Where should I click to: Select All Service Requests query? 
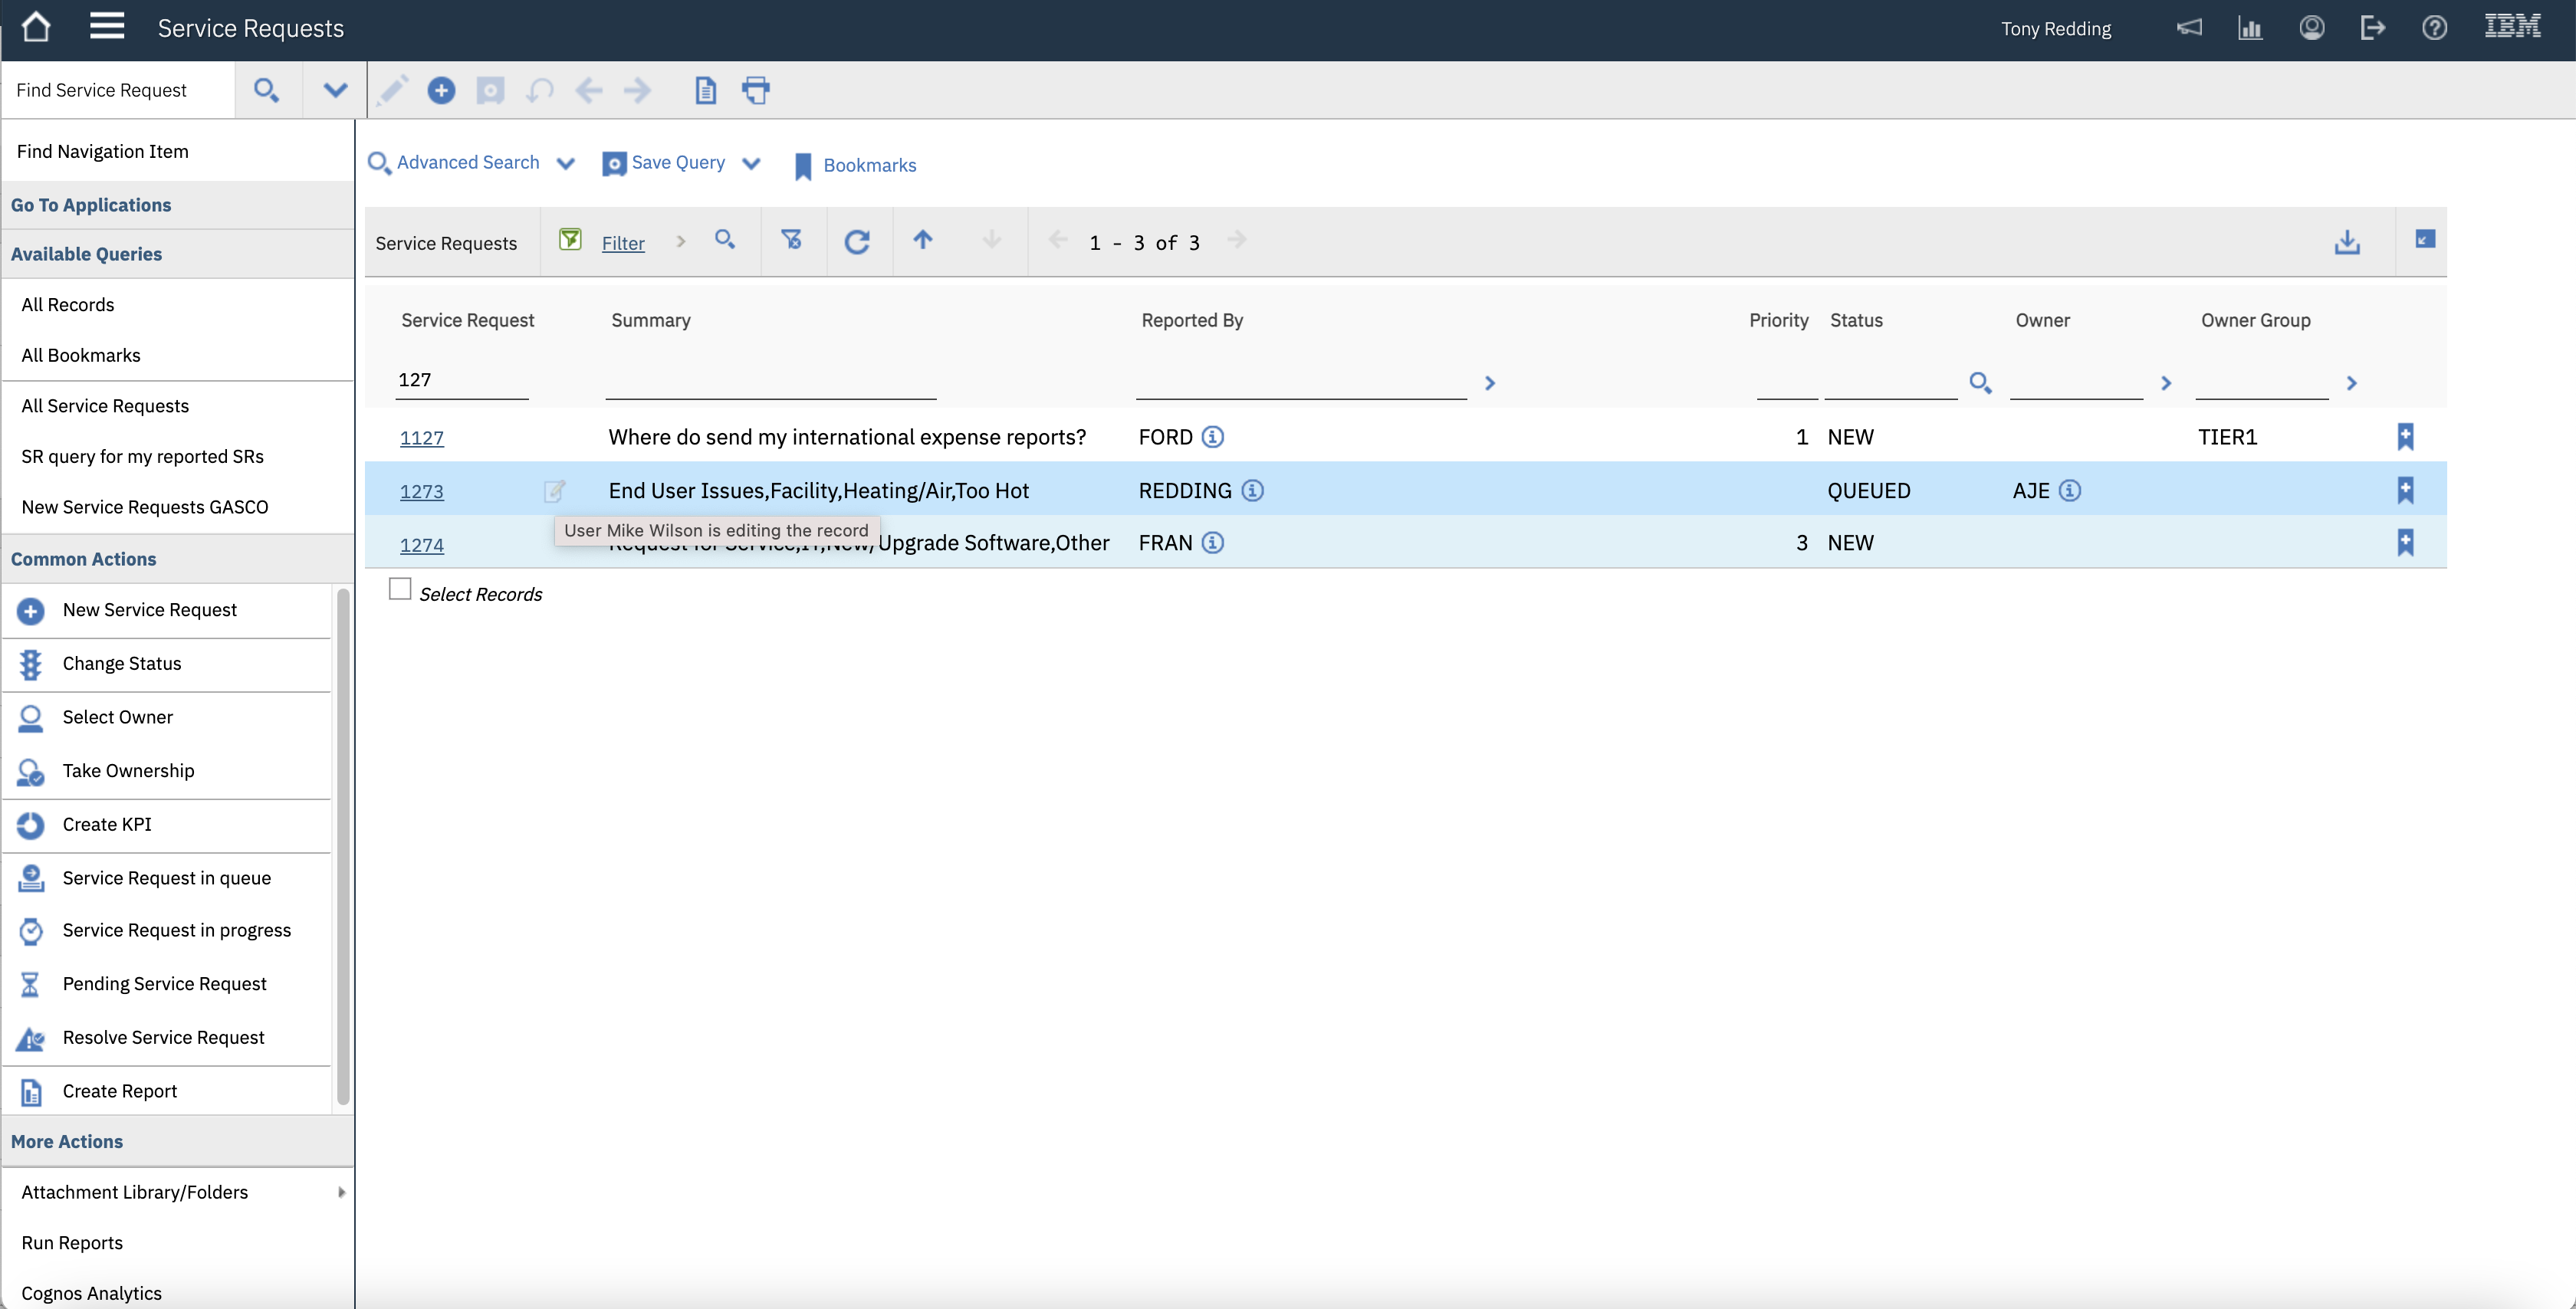(105, 405)
